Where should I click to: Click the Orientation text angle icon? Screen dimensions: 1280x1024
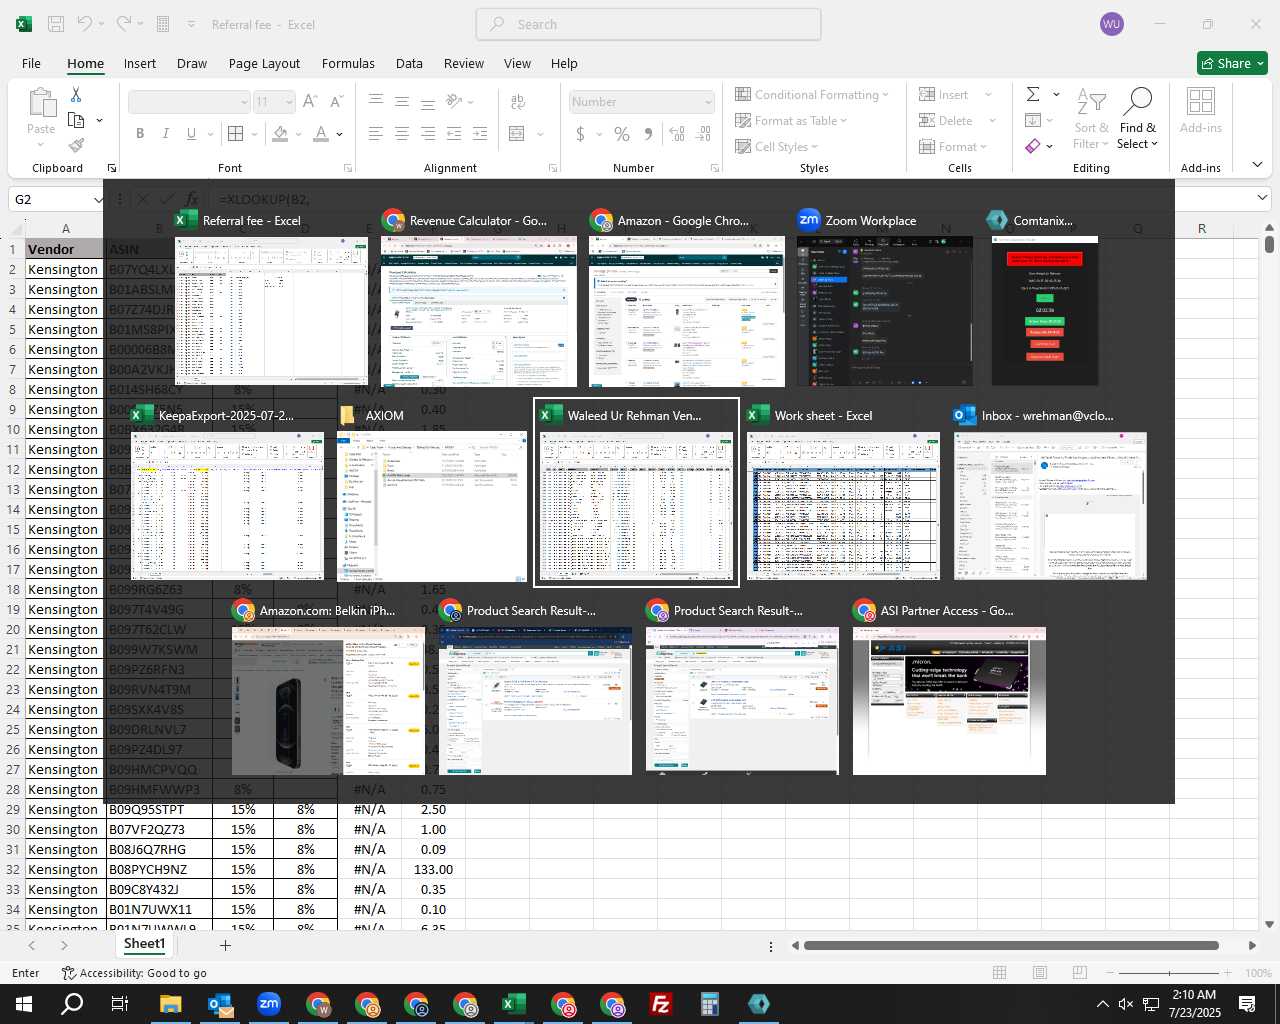tap(454, 101)
